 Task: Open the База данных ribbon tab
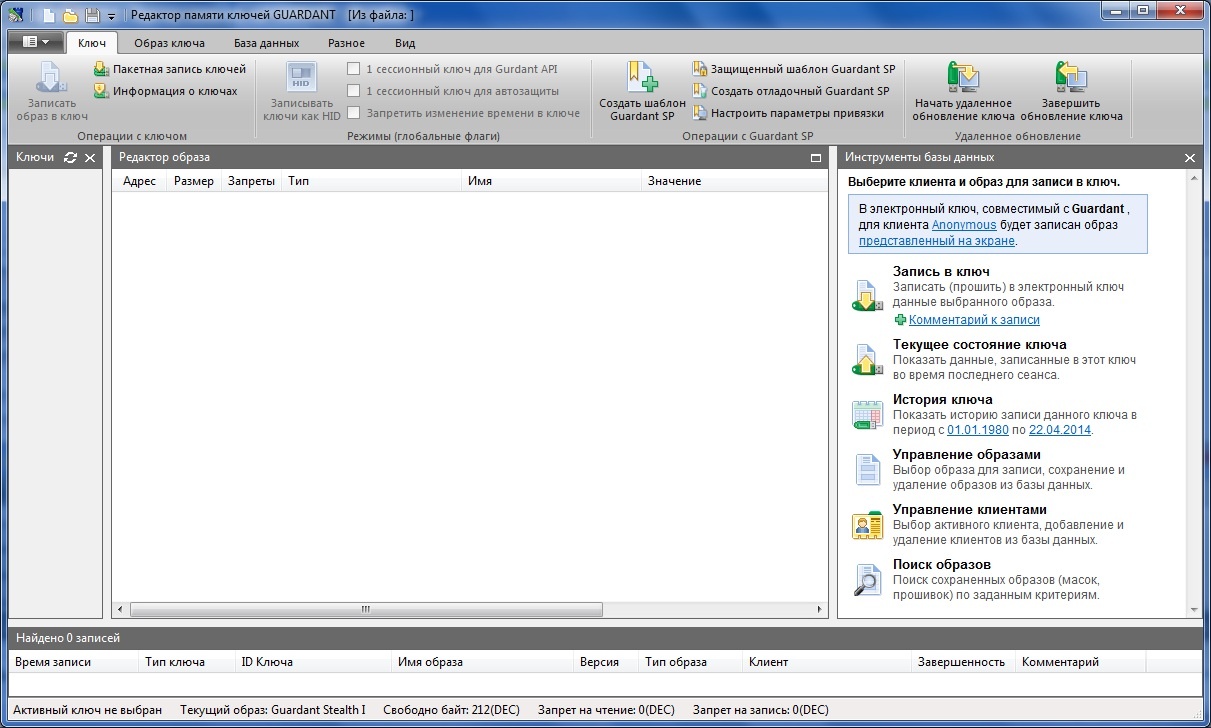266,43
